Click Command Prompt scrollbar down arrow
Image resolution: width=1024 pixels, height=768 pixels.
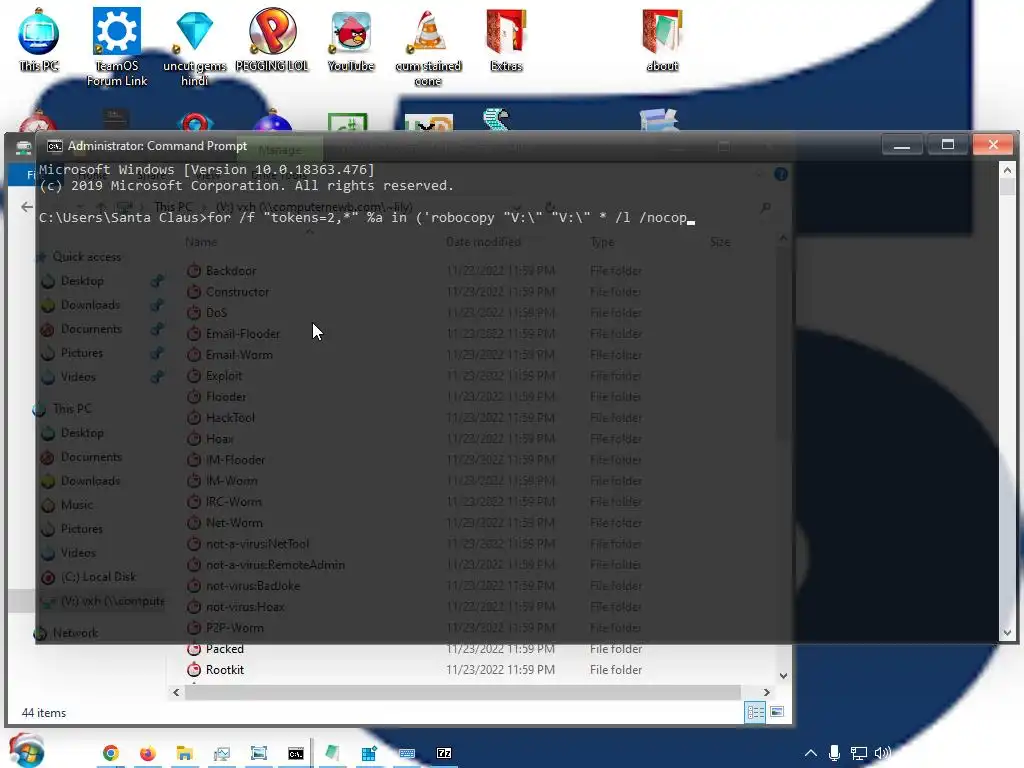1007,632
